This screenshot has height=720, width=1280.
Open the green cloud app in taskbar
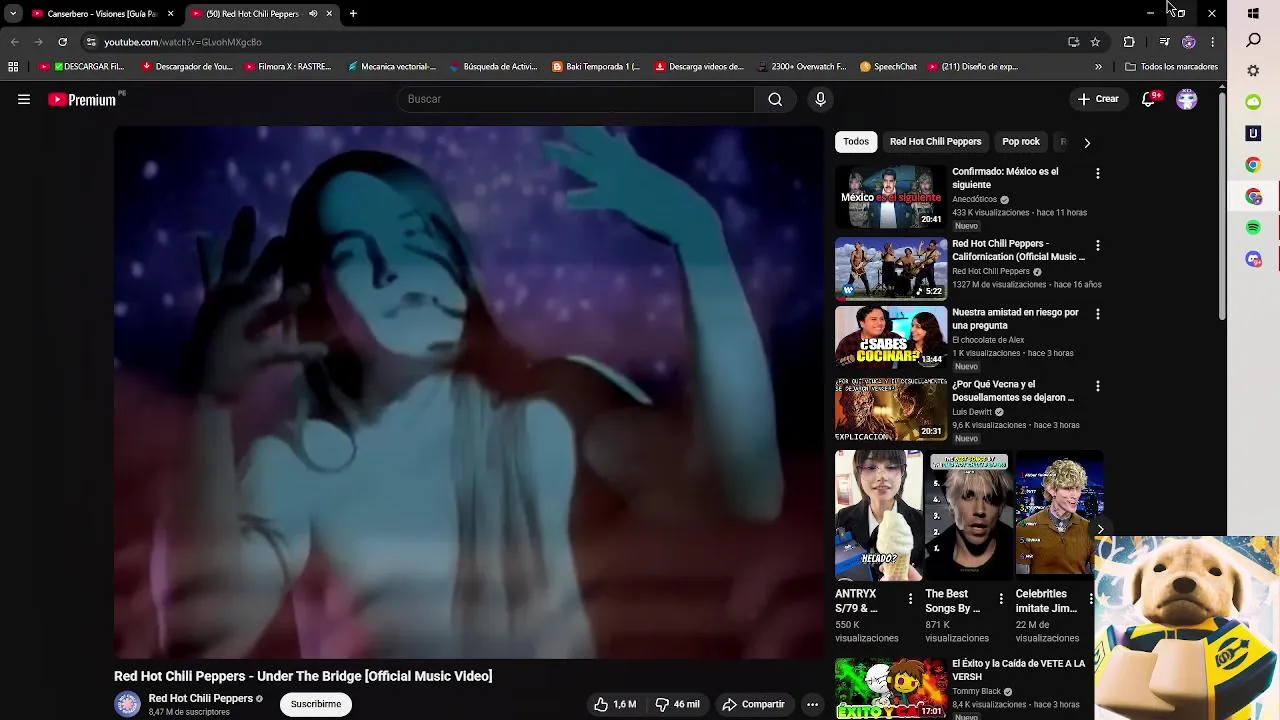pos(1253,102)
